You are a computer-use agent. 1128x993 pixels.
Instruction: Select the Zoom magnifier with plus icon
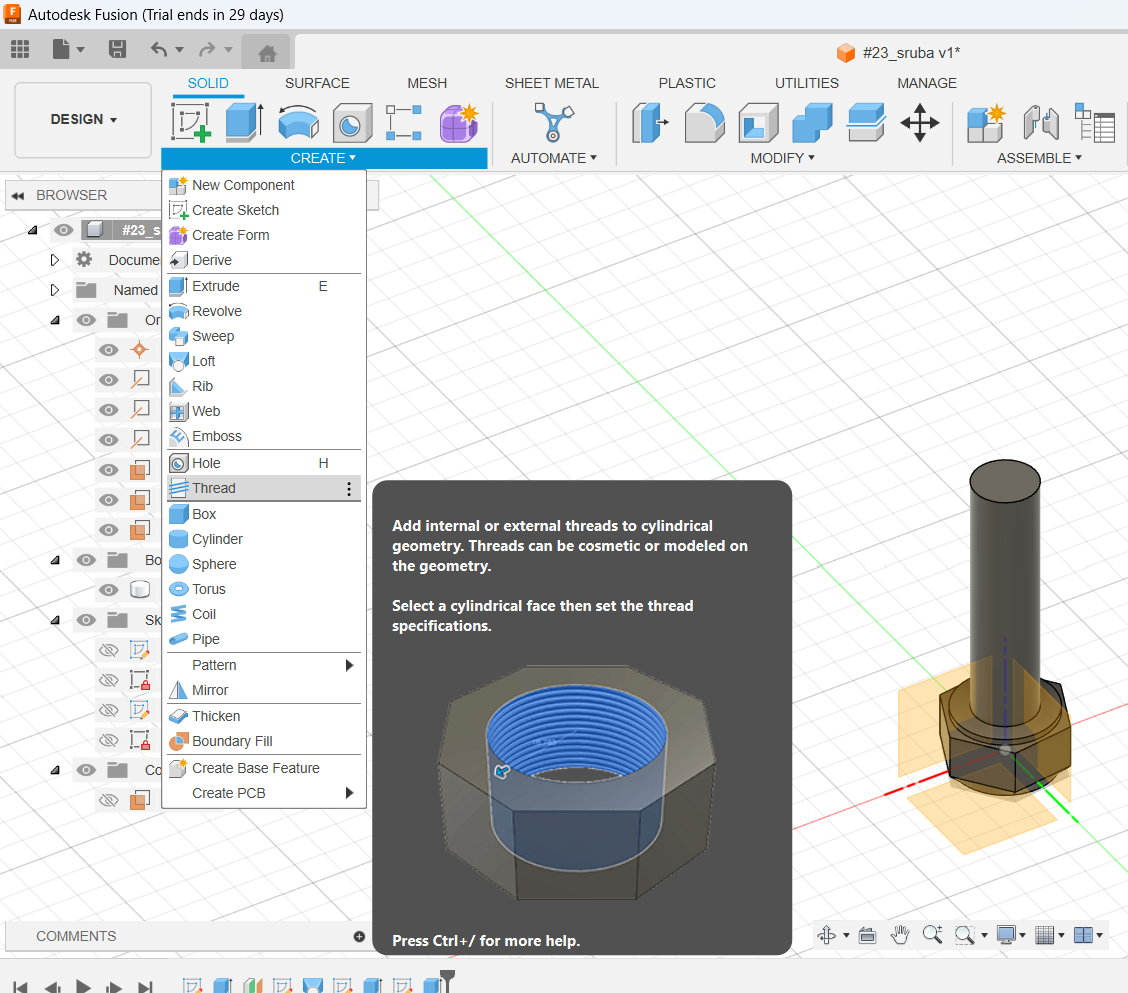pyautogui.click(x=932, y=935)
